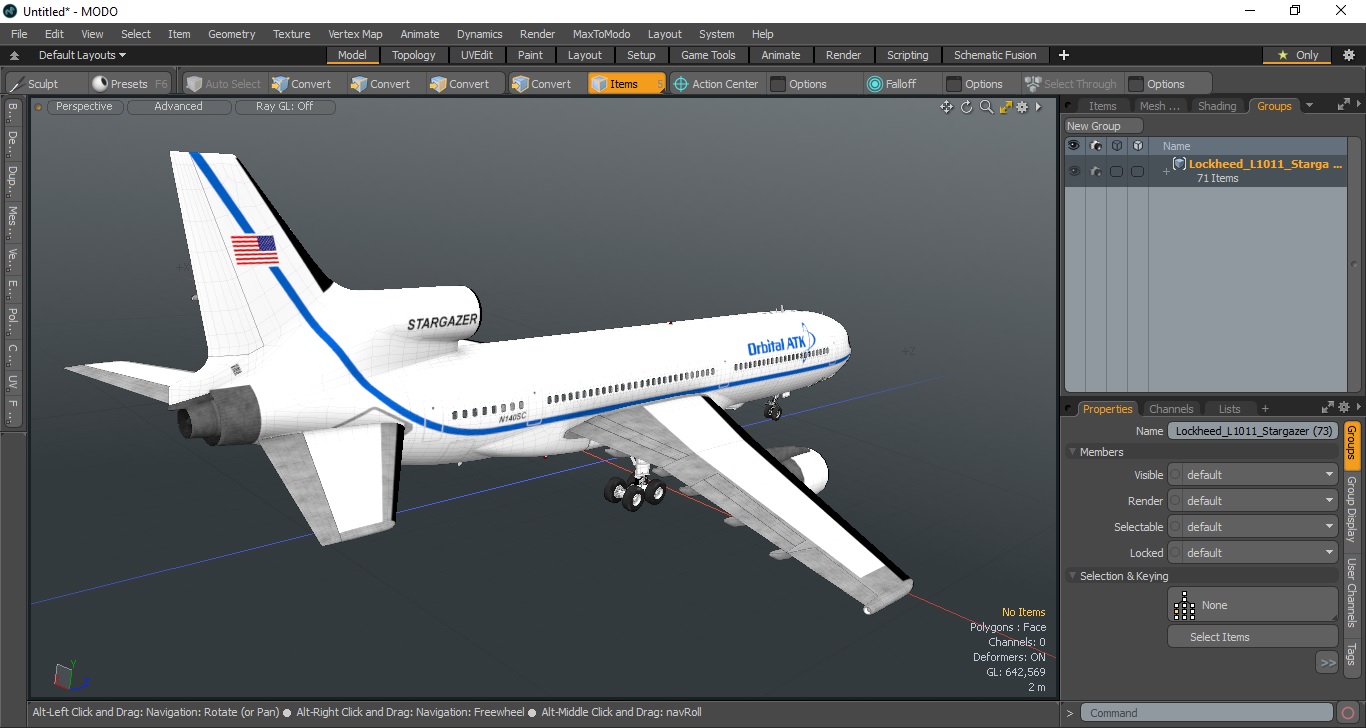Switch to the Channels tab
1366x728 pixels.
(1171, 409)
